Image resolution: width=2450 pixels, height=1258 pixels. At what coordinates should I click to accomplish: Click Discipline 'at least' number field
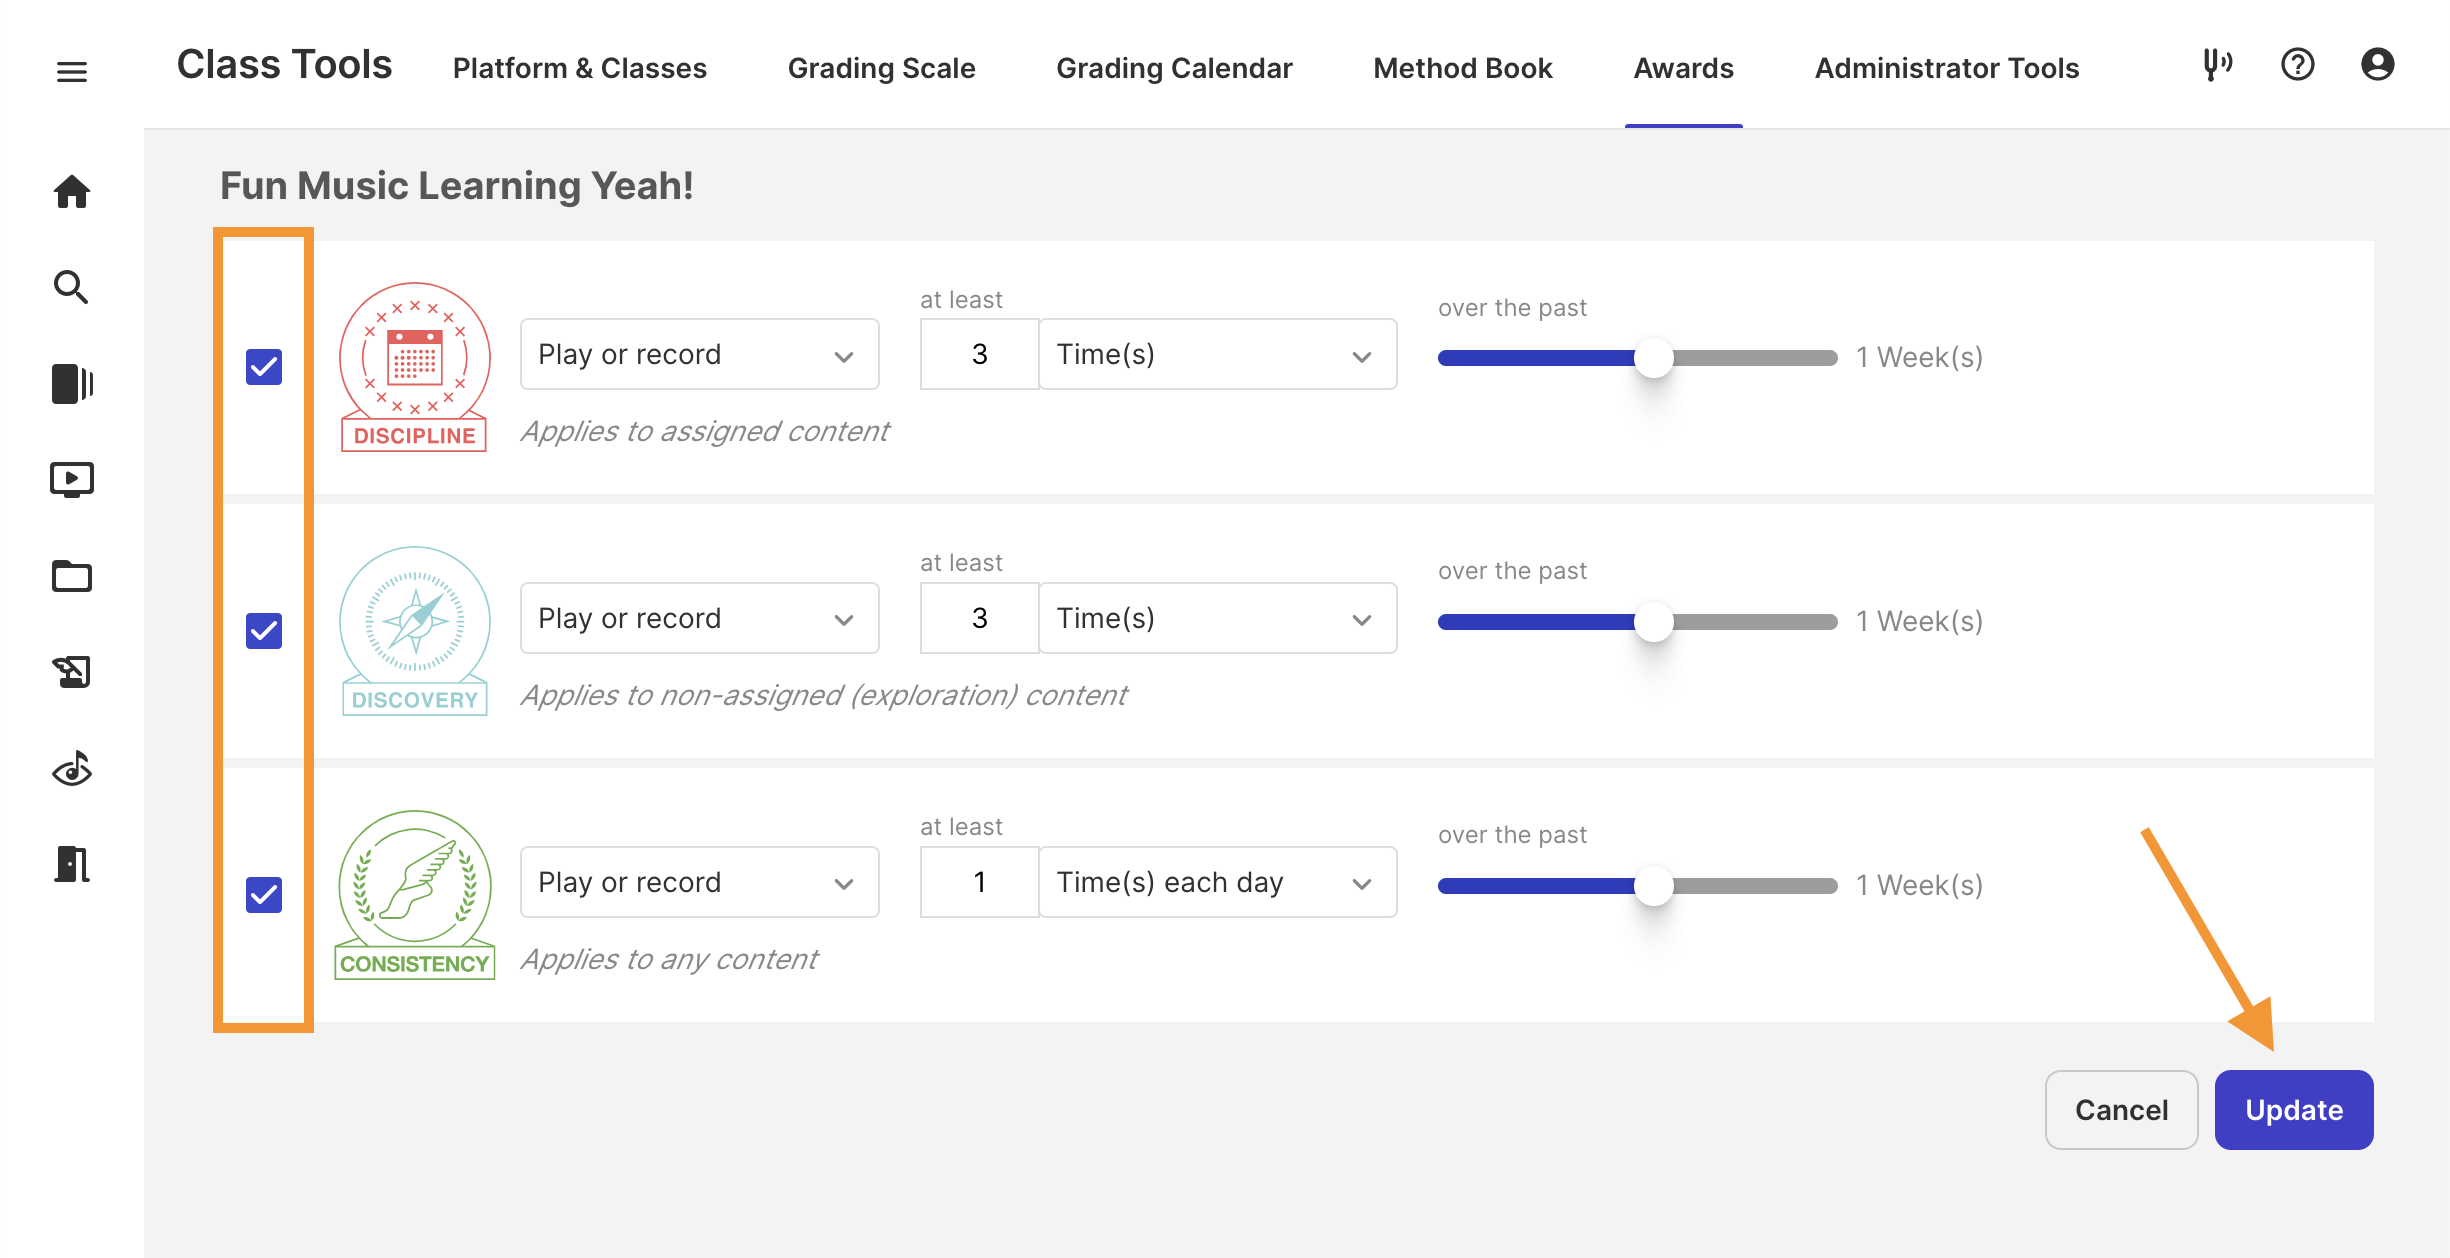pos(980,354)
